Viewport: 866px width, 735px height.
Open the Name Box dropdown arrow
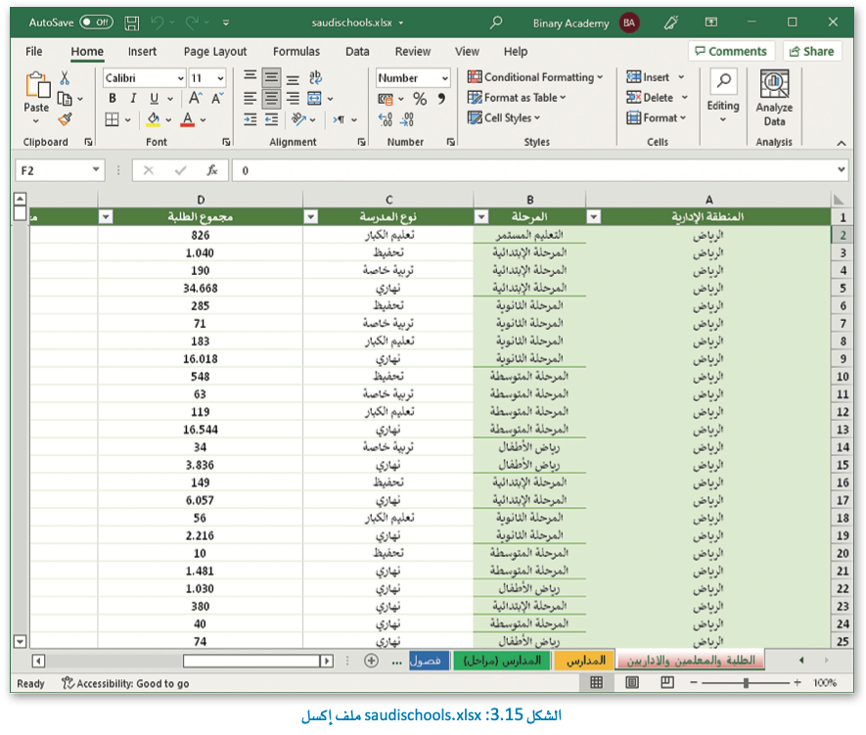click(96, 170)
